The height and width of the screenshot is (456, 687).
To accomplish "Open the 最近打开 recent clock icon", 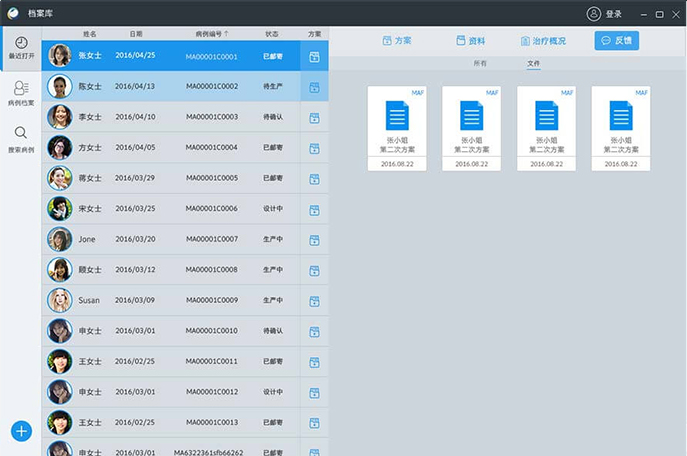I will click(x=21, y=45).
